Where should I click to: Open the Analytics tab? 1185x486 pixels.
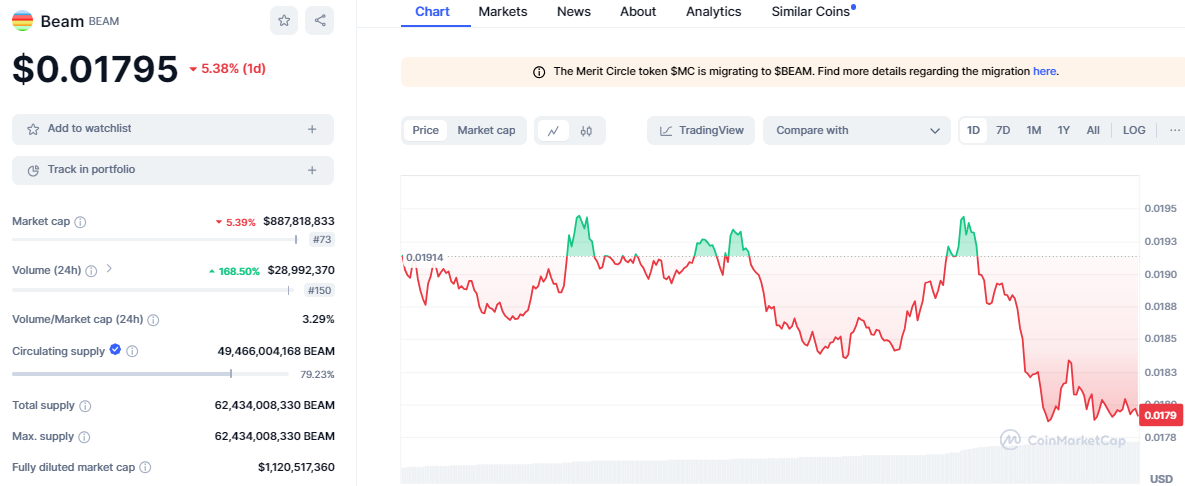tap(713, 11)
